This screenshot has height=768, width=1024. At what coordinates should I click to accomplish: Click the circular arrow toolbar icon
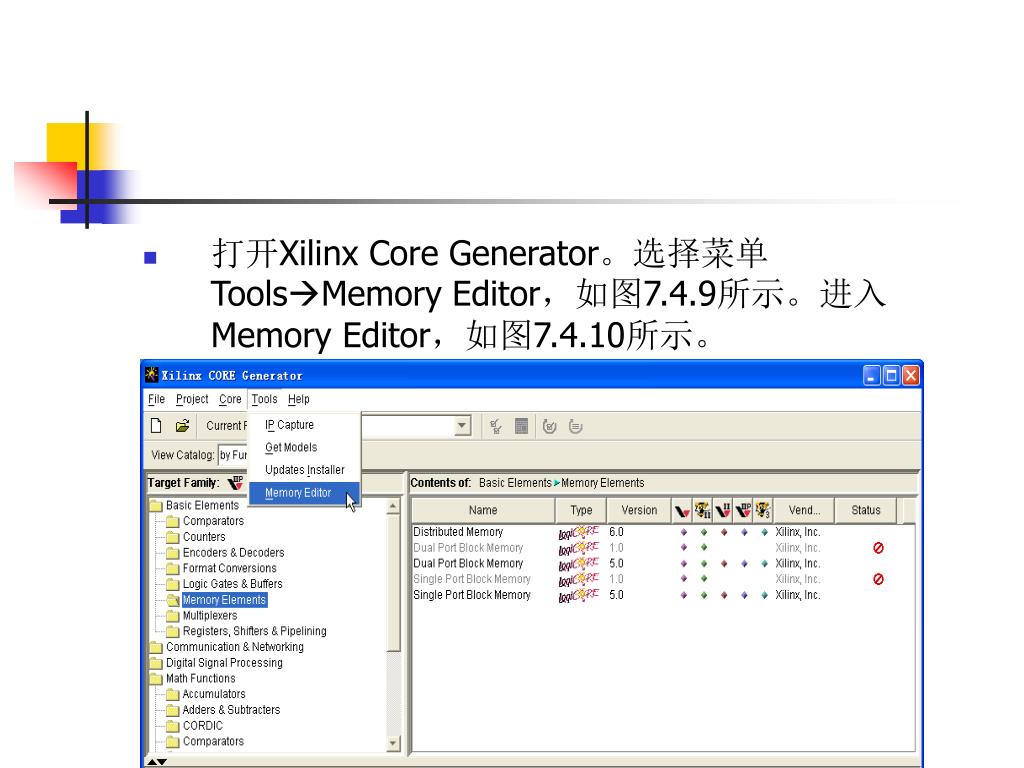(x=549, y=426)
